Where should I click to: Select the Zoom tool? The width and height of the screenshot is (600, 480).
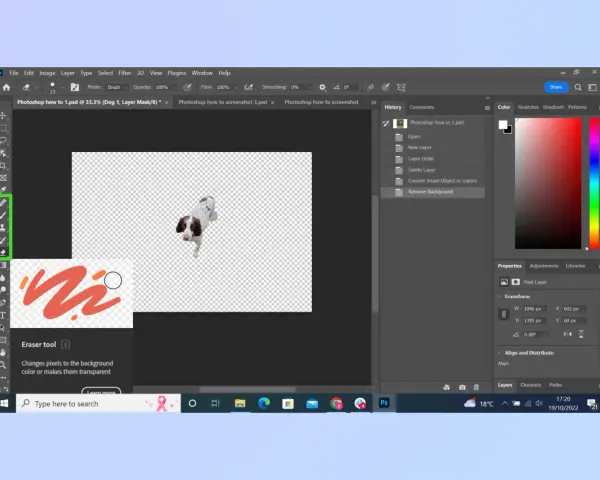click(3, 365)
